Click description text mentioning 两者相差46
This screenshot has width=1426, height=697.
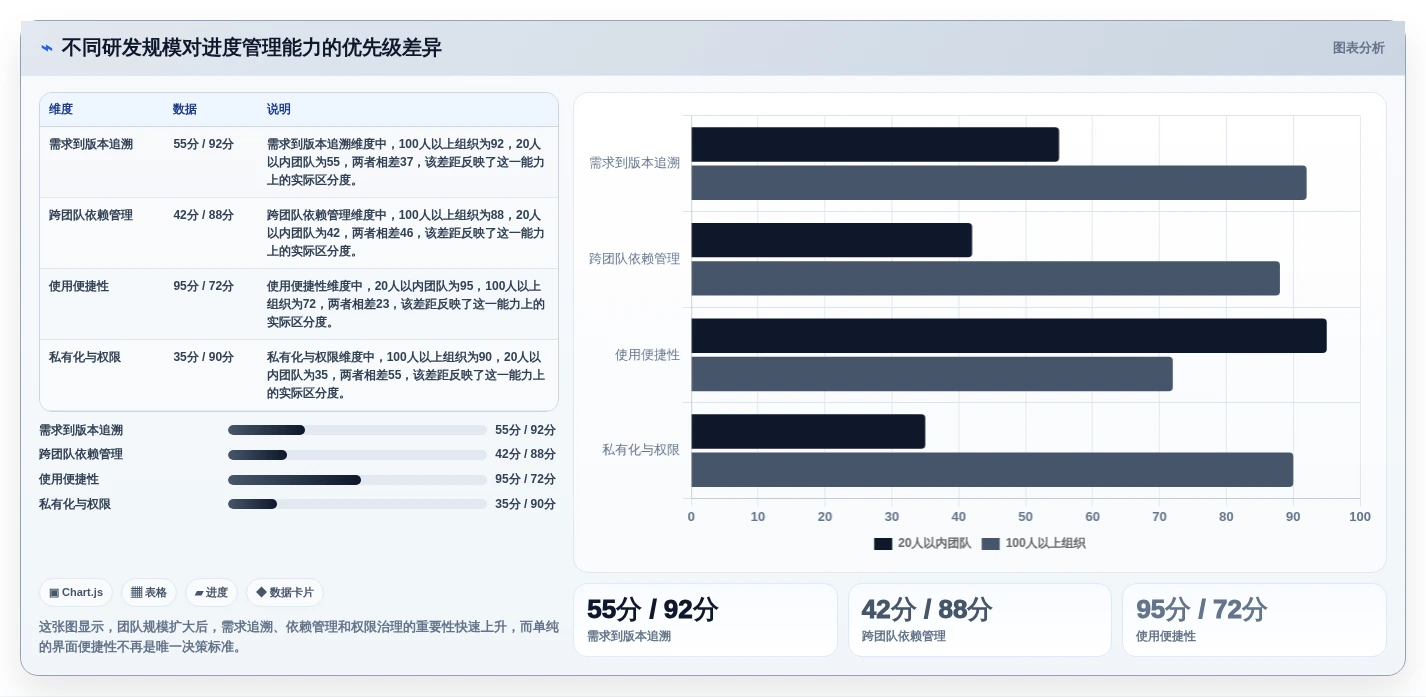pos(406,233)
